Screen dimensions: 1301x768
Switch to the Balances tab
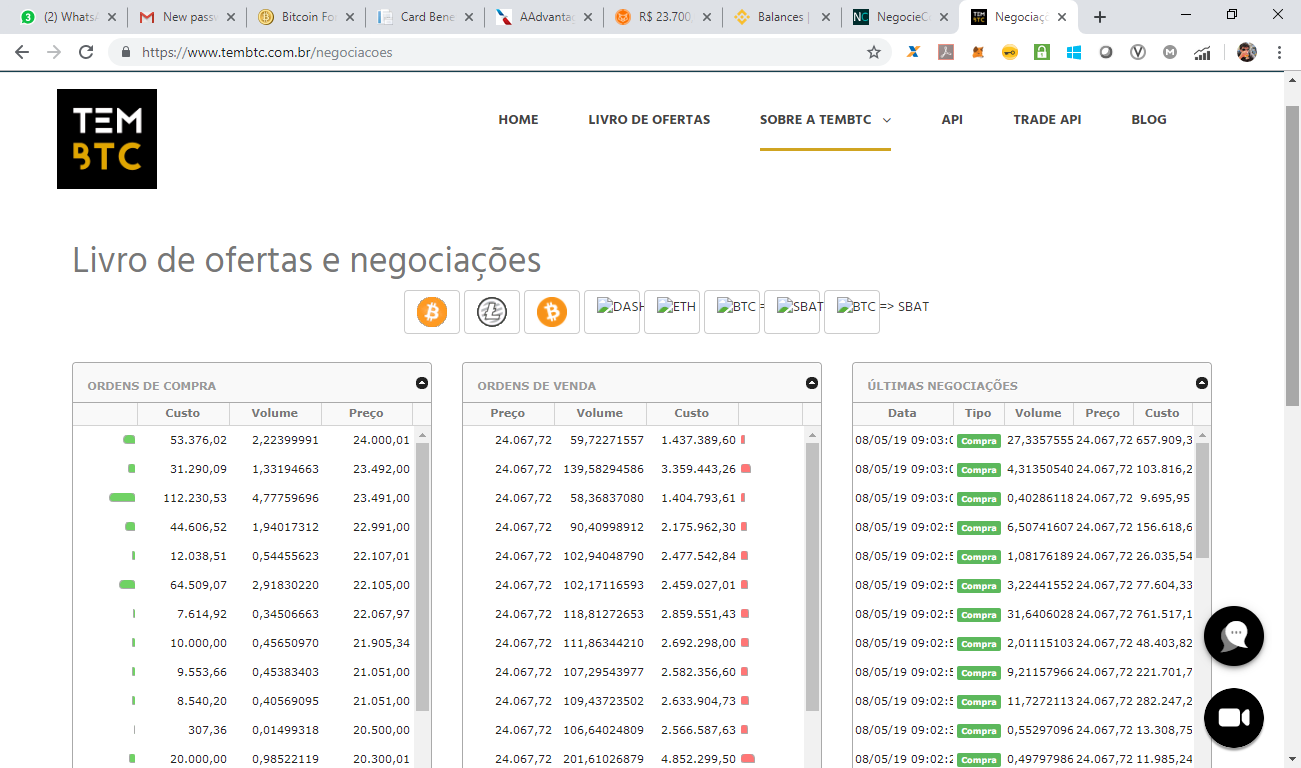(783, 17)
